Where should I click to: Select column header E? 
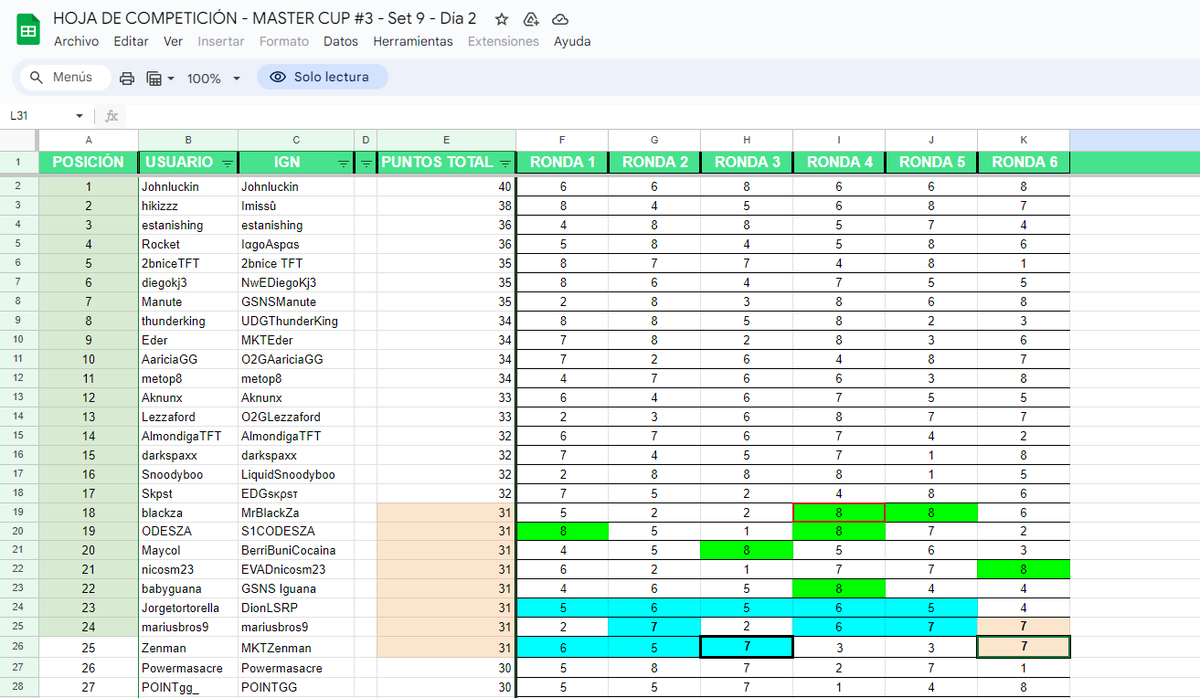pyautogui.click(x=446, y=140)
